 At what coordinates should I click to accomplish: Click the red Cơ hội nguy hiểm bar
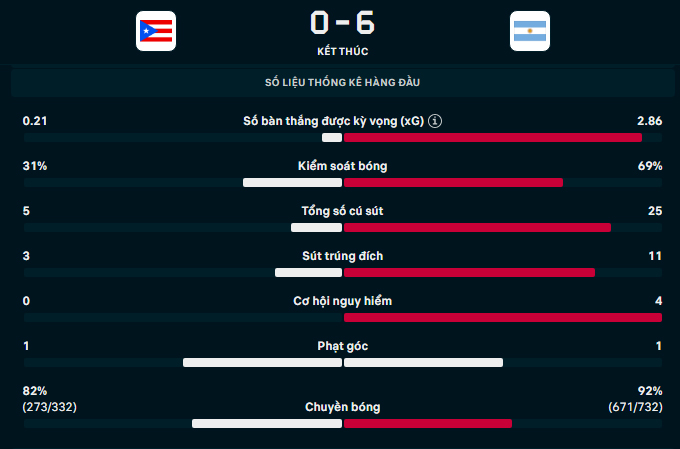point(502,318)
